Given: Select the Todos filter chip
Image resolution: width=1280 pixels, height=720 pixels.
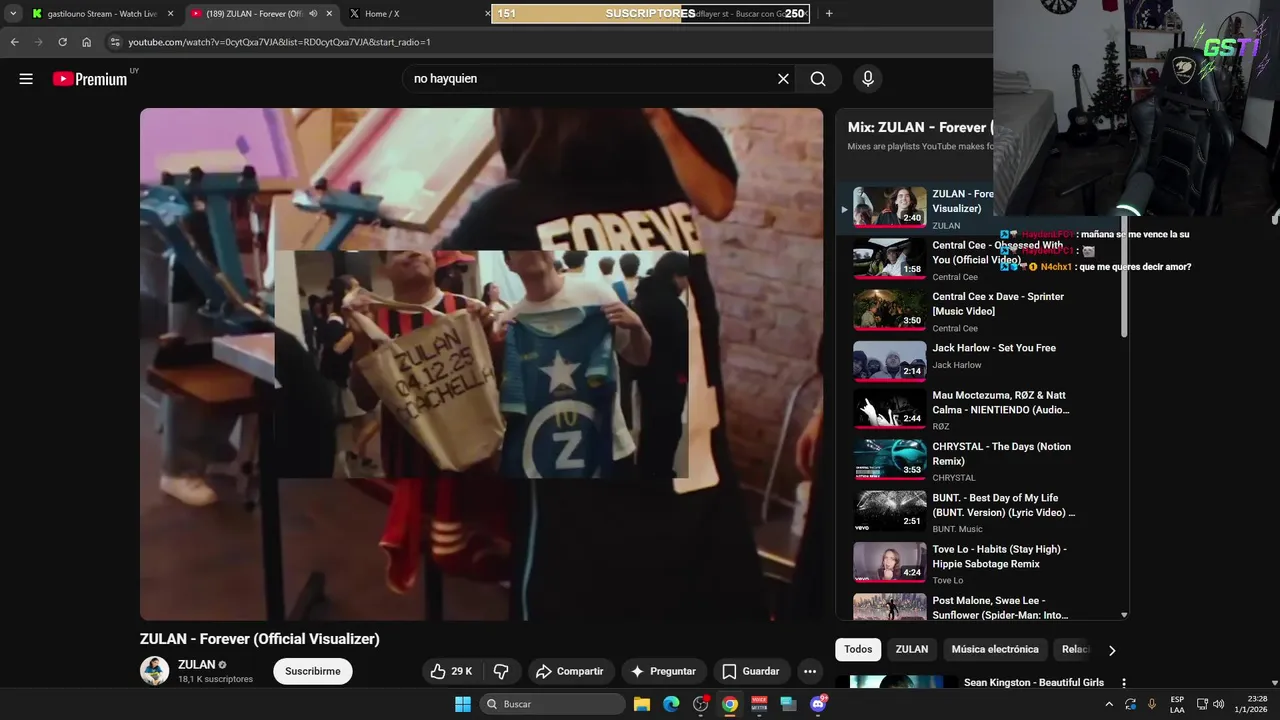Looking at the screenshot, I should click(858, 649).
